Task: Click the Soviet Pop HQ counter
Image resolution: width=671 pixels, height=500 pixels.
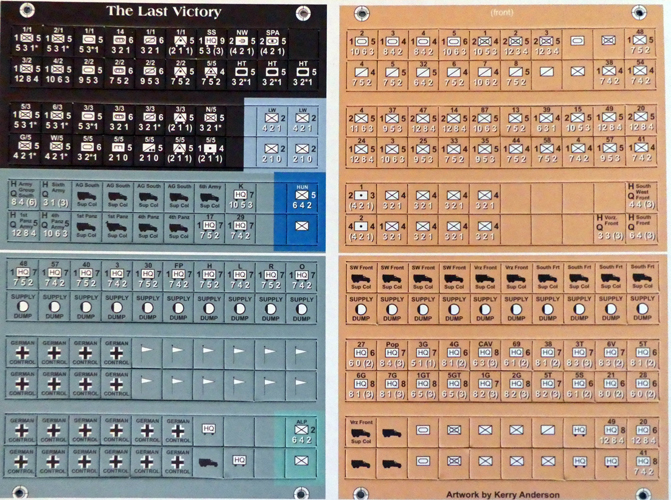Action: (392, 355)
